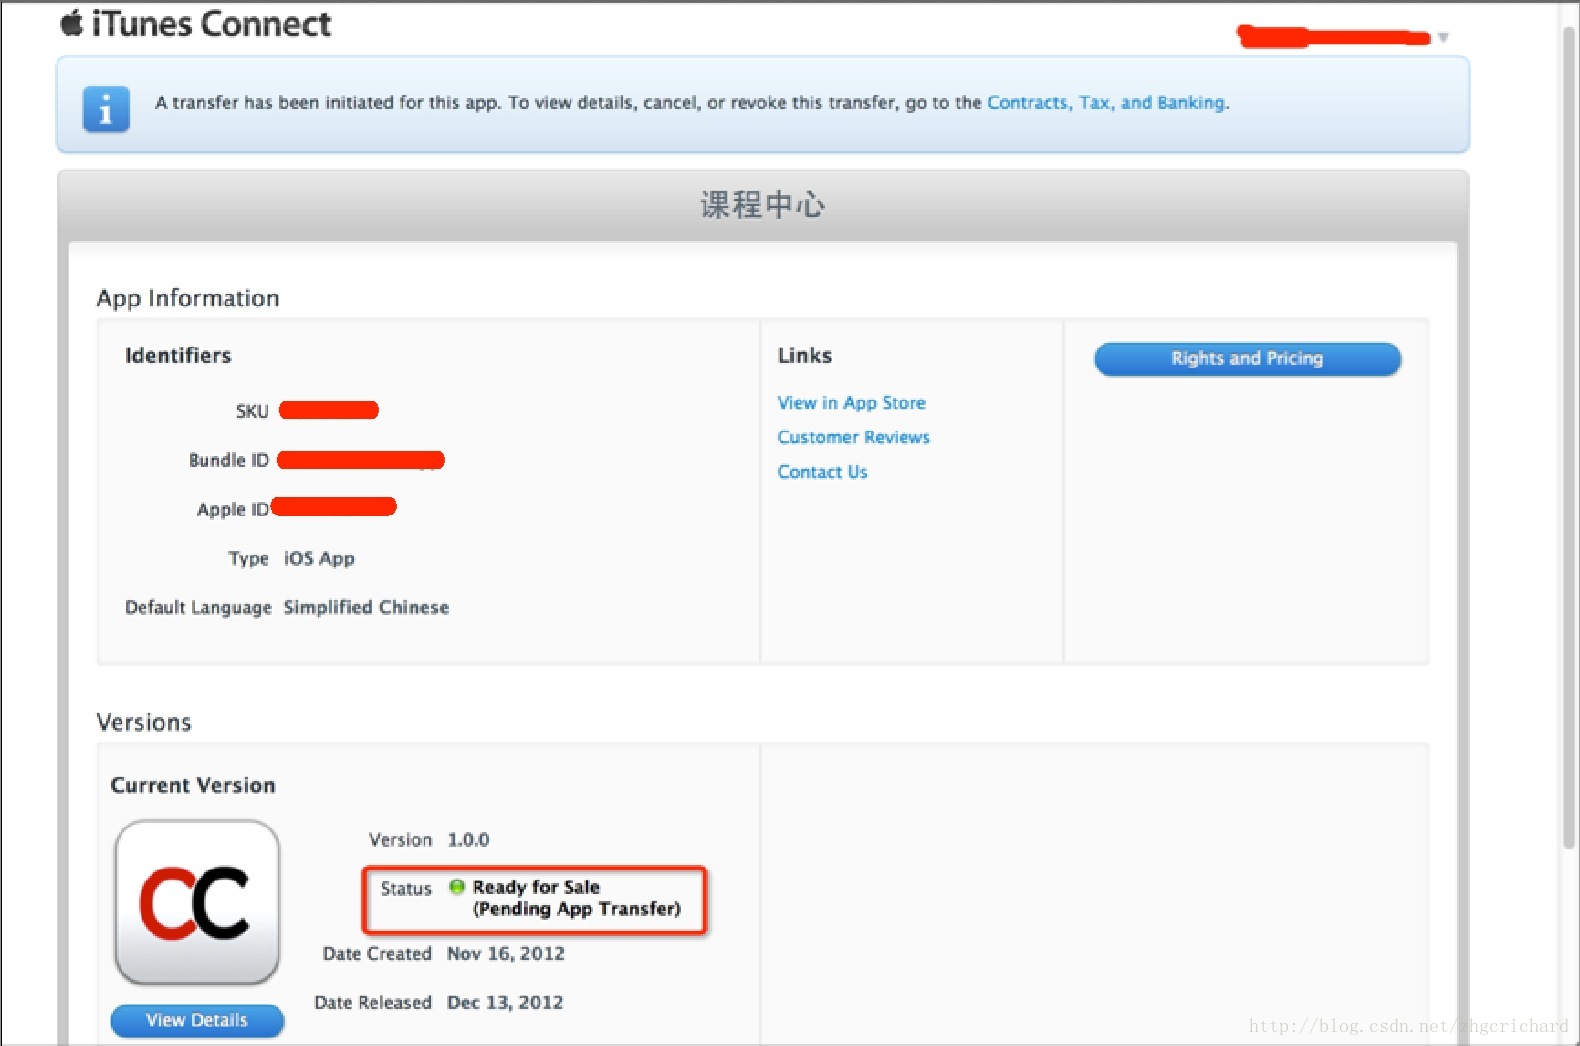The image size is (1580, 1046).
Task: Click the version number 1.0.0
Action: point(468,840)
